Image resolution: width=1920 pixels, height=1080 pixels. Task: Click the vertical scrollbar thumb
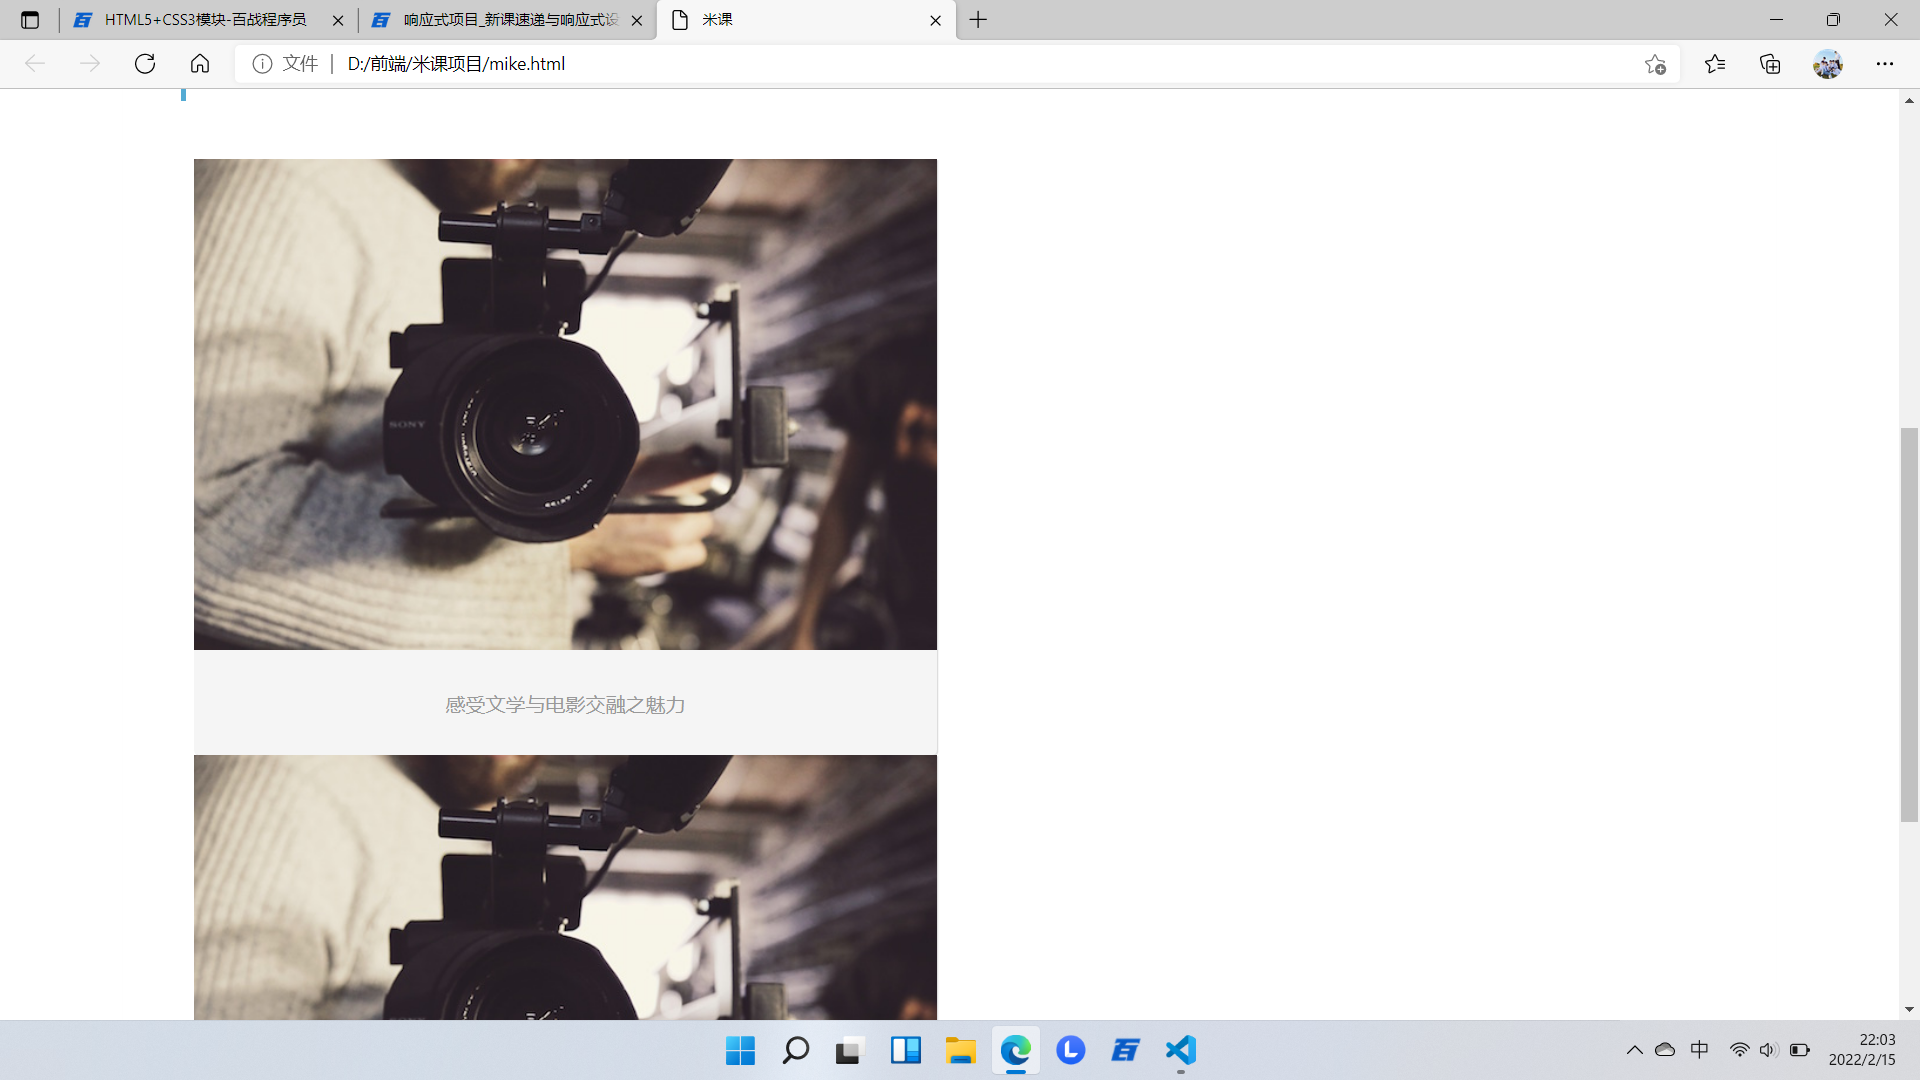point(1909,625)
